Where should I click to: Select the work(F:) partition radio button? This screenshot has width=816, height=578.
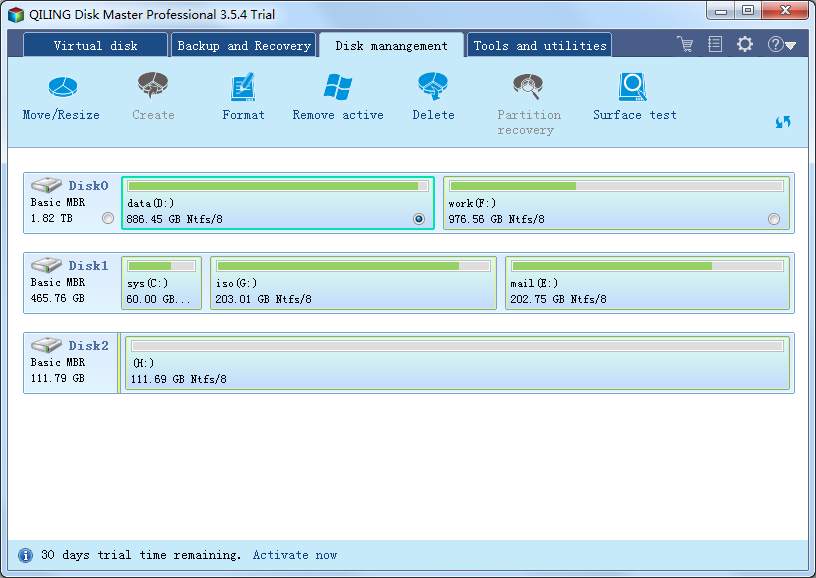pos(774,219)
